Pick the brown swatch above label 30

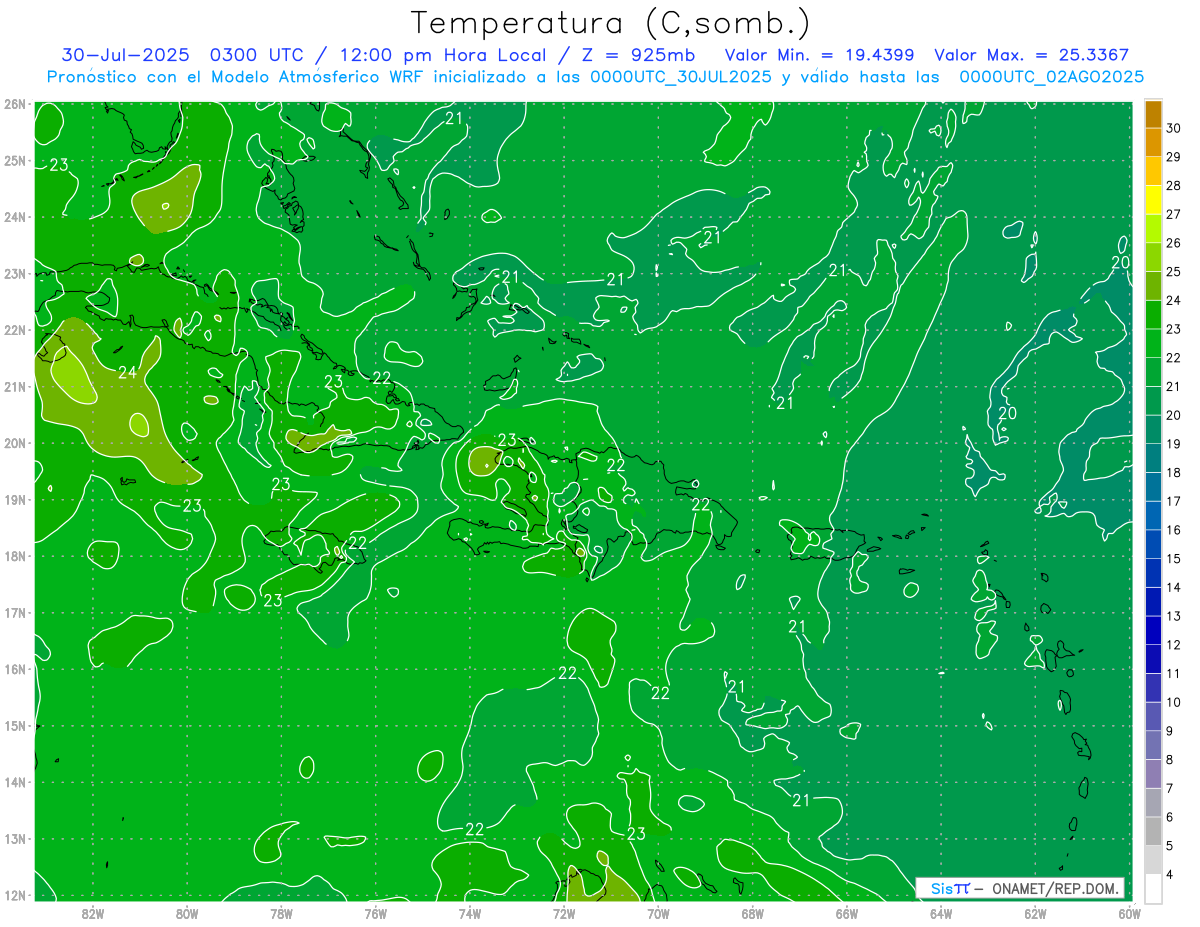point(1153,114)
